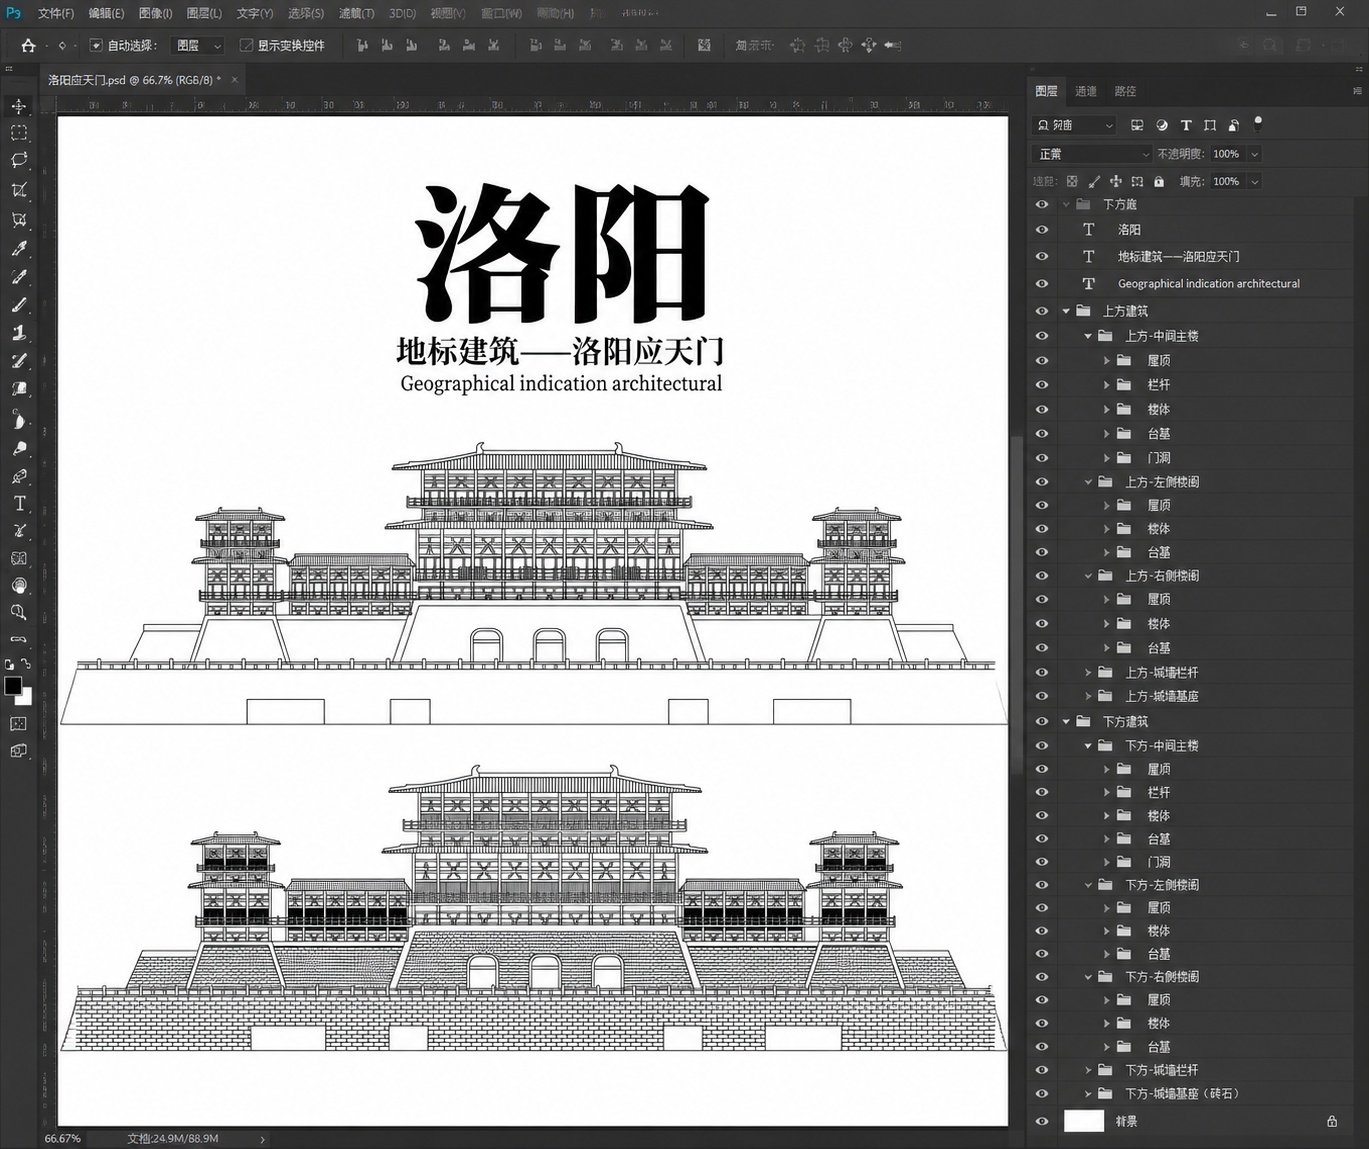
Task: Hide the 上方建筑 group
Action: click(x=1042, y=311)
